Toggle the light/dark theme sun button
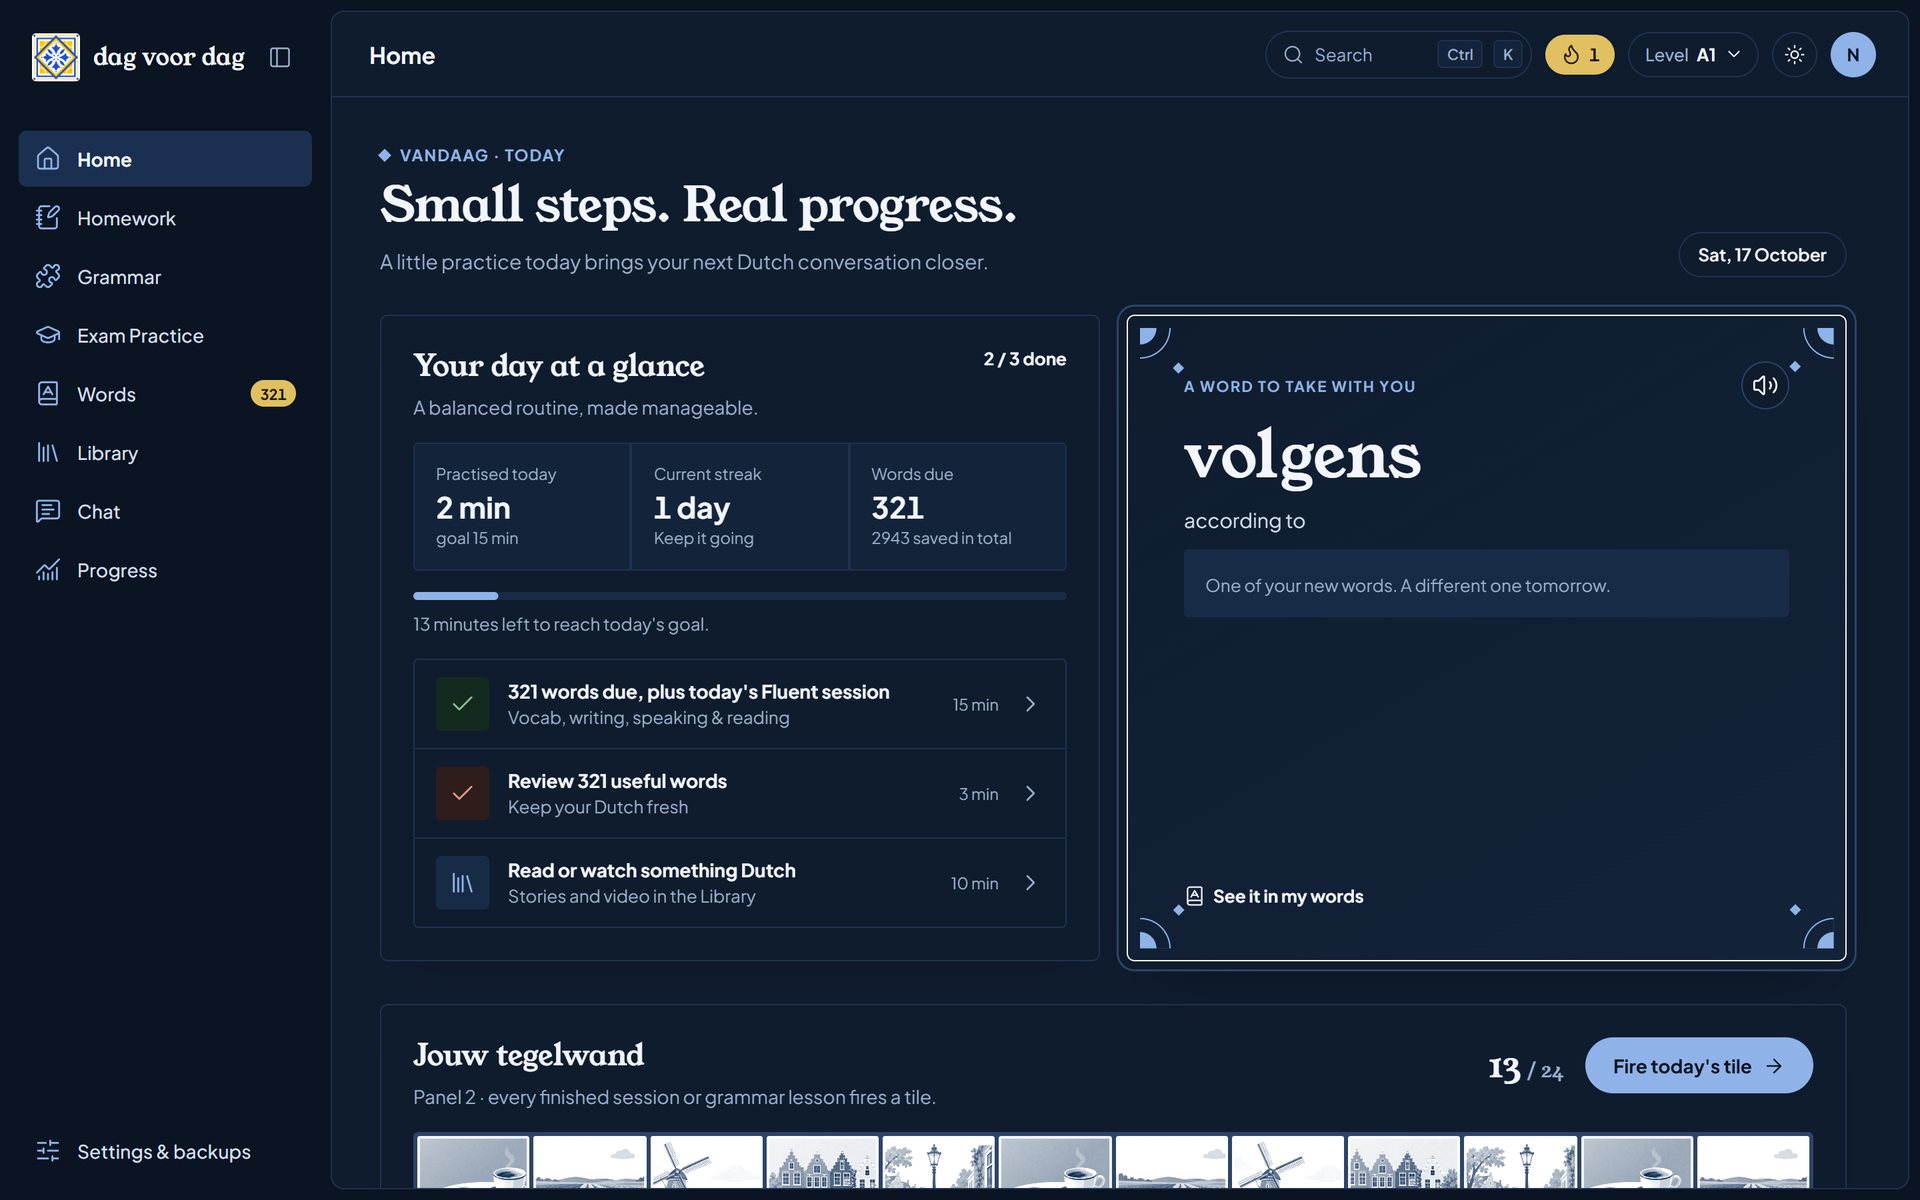The image size is (1920, 1200). pos(1794,55)
